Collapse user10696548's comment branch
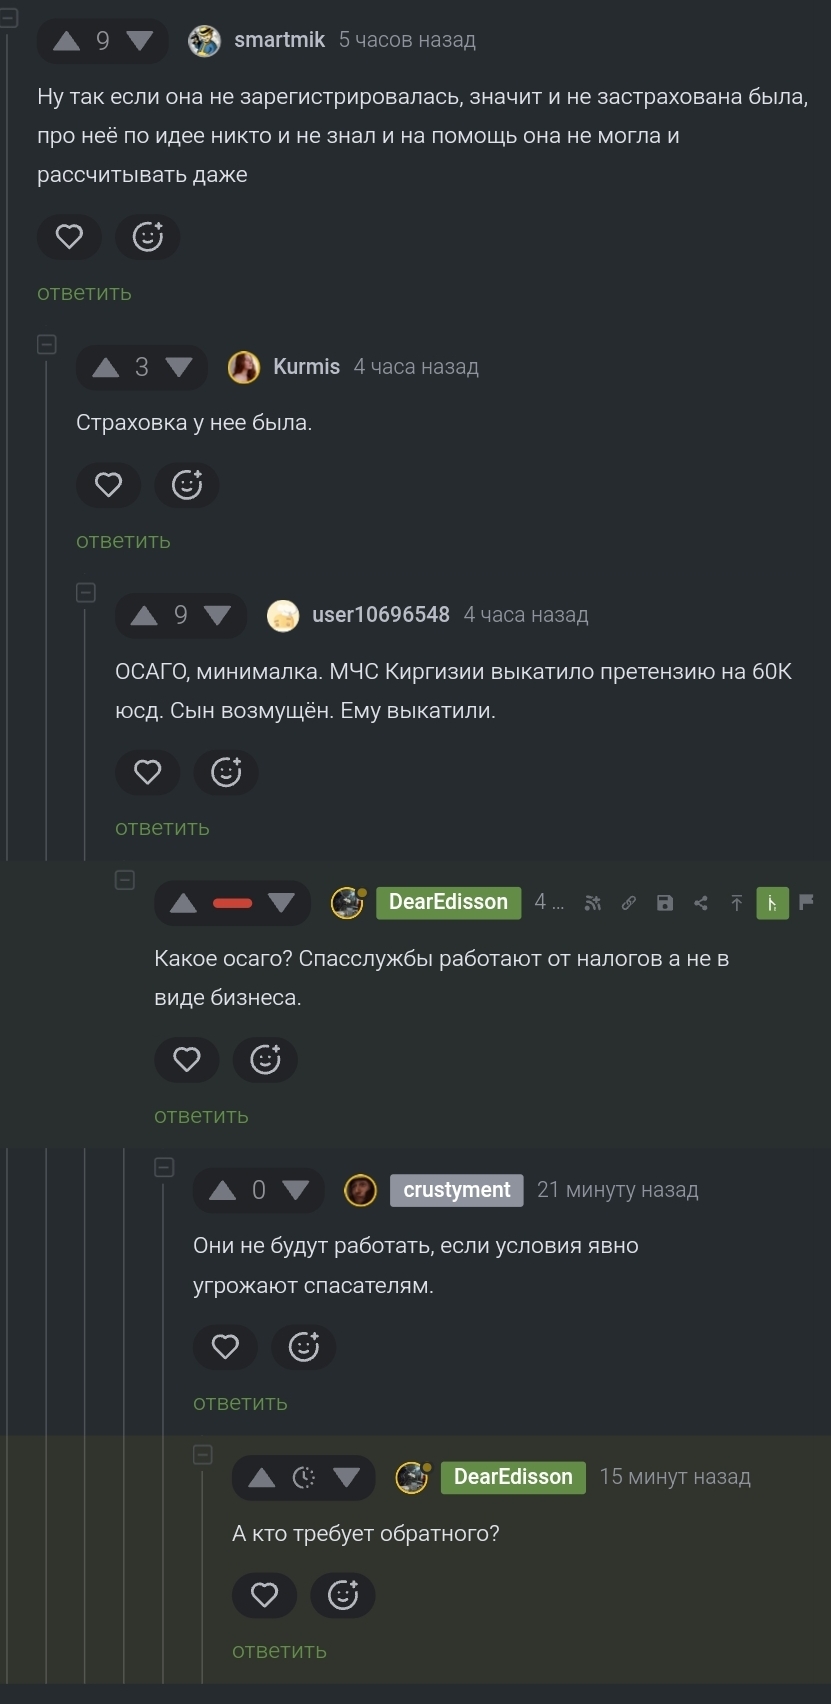 tap(86, 593)
